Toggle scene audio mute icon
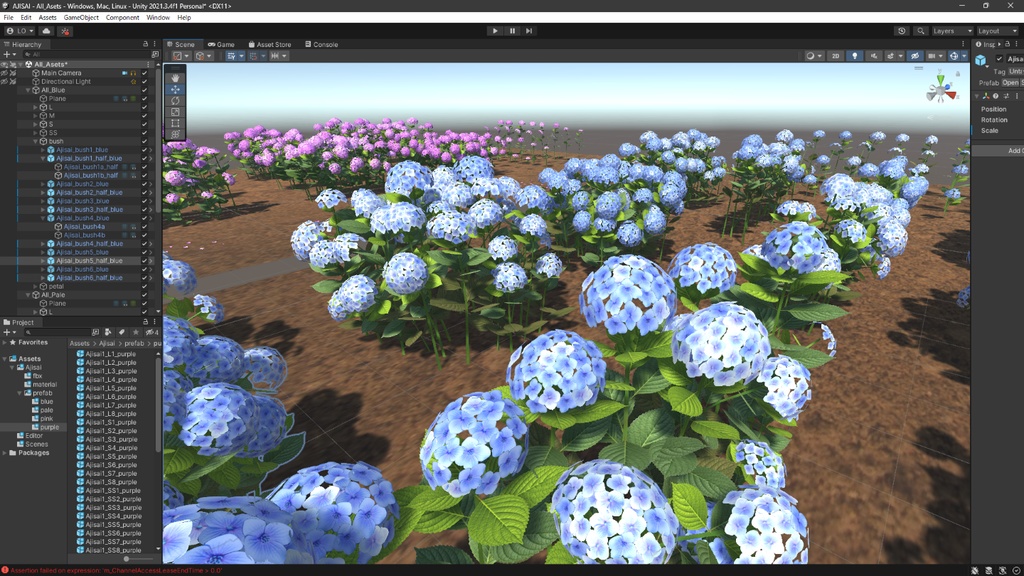This screenshot has width=1024, height=576. pos(873,56)
